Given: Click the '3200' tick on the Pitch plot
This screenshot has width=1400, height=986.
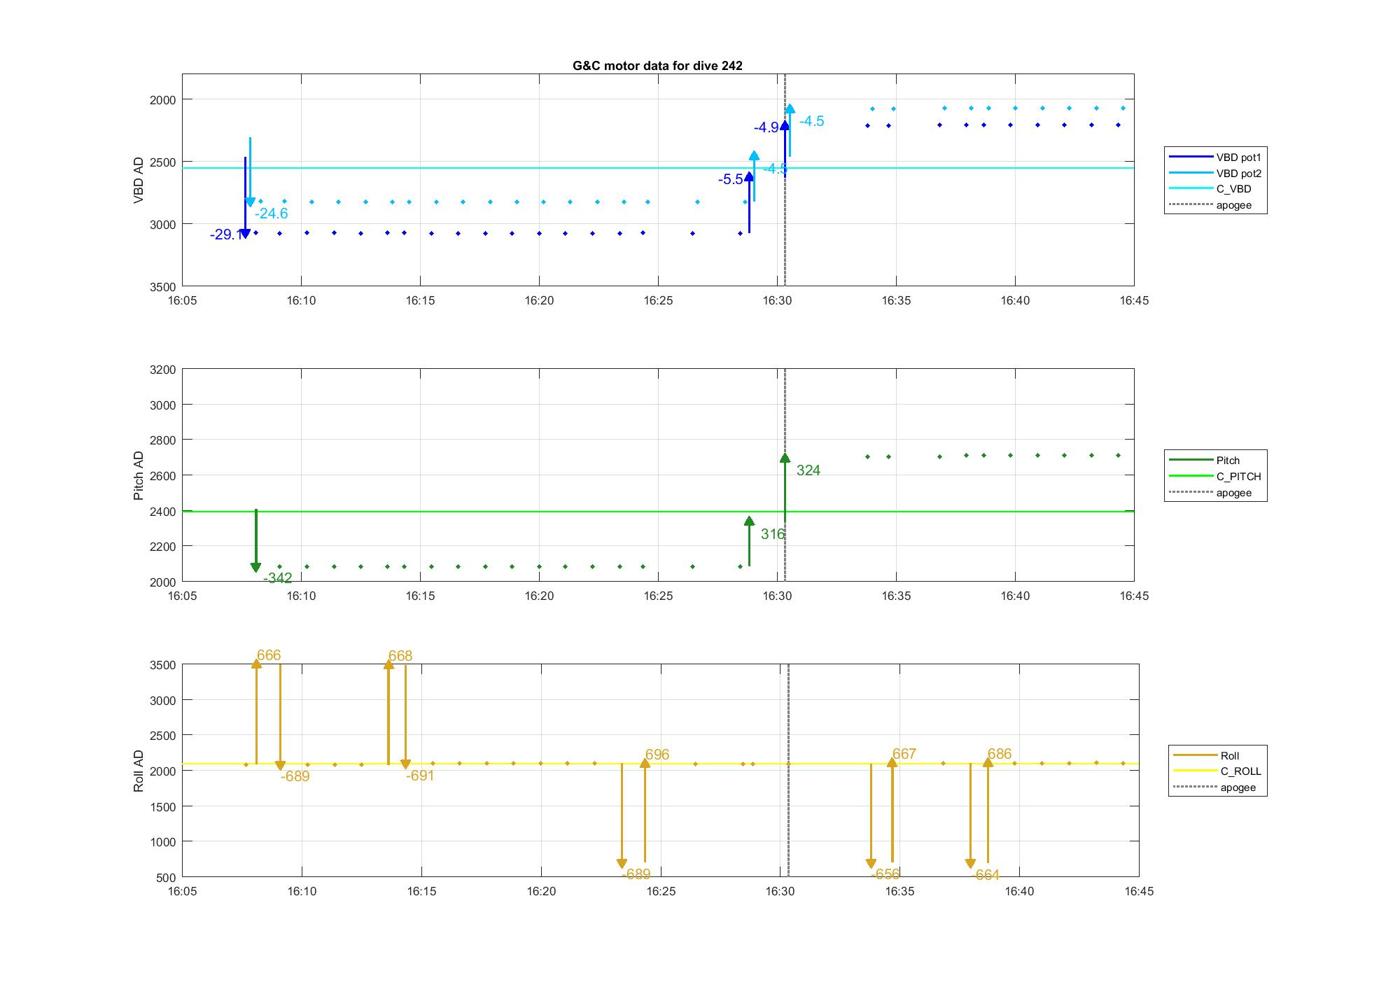Looking at the screenshot, I should [163, 370].
